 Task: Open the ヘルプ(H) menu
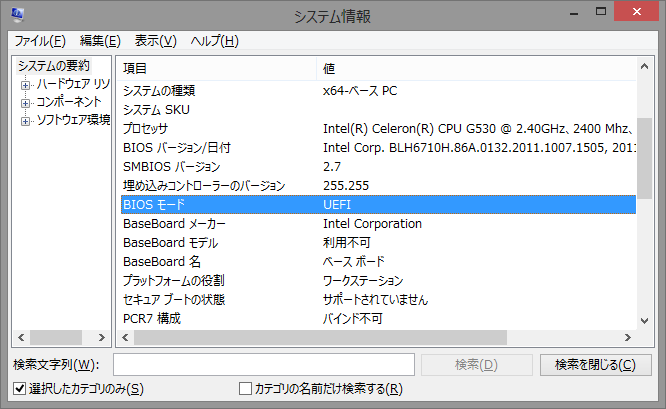(x=214, y=41)
